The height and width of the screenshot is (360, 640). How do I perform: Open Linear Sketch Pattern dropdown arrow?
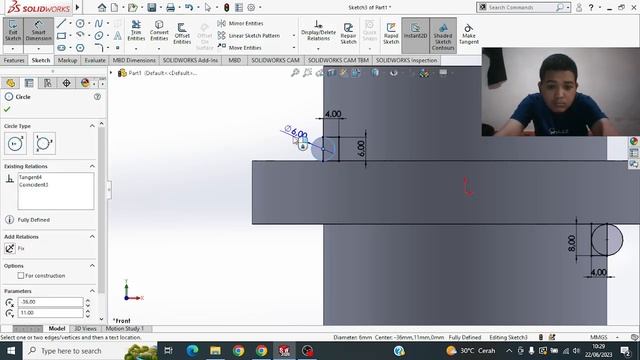coord(293,36)
